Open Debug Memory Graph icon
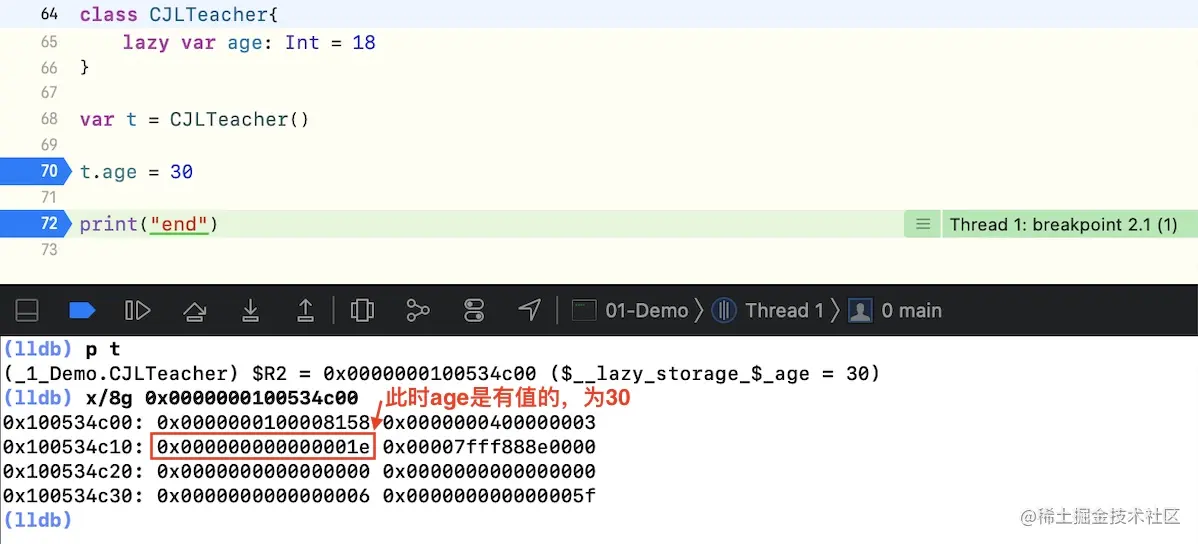This screenshot has width=1198, height=544. point(418,310)
